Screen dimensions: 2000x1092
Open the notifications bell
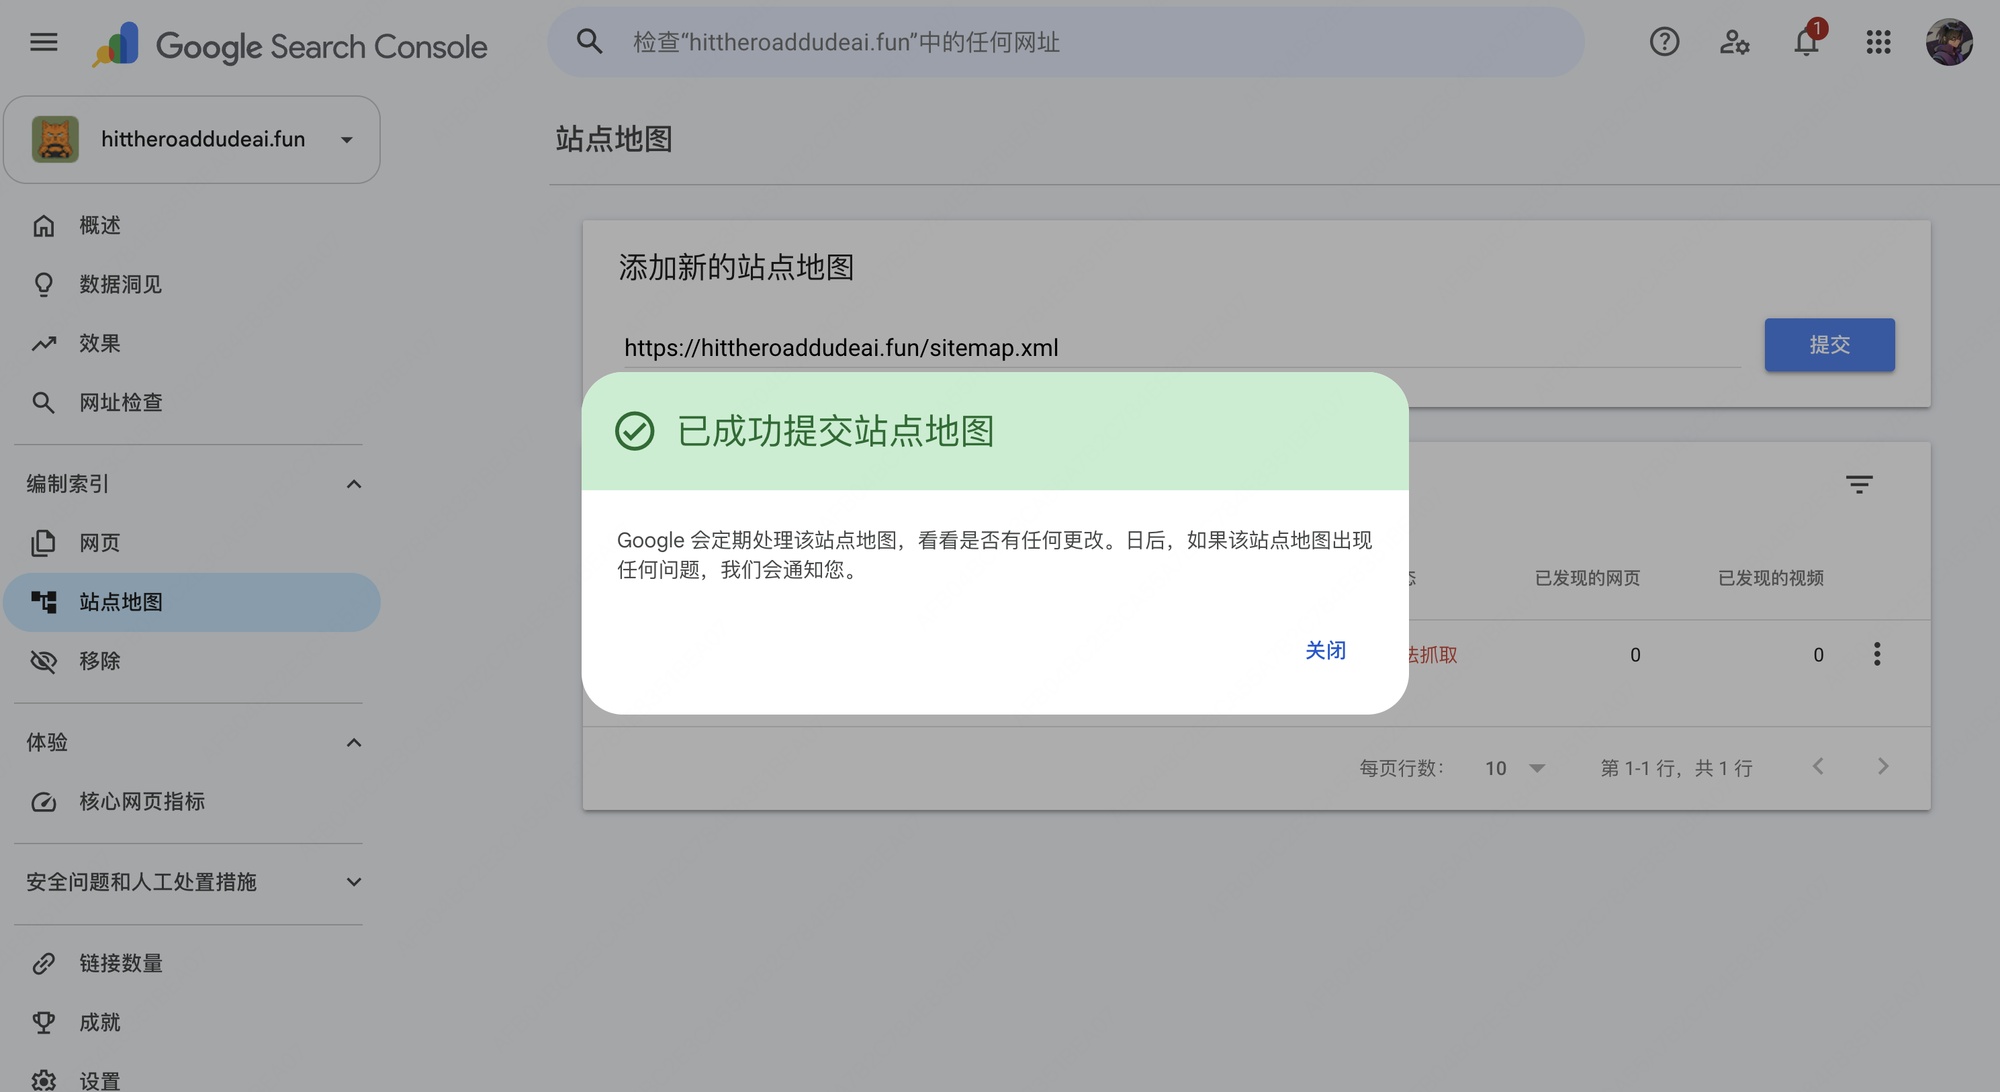(x=1806, y=42)
